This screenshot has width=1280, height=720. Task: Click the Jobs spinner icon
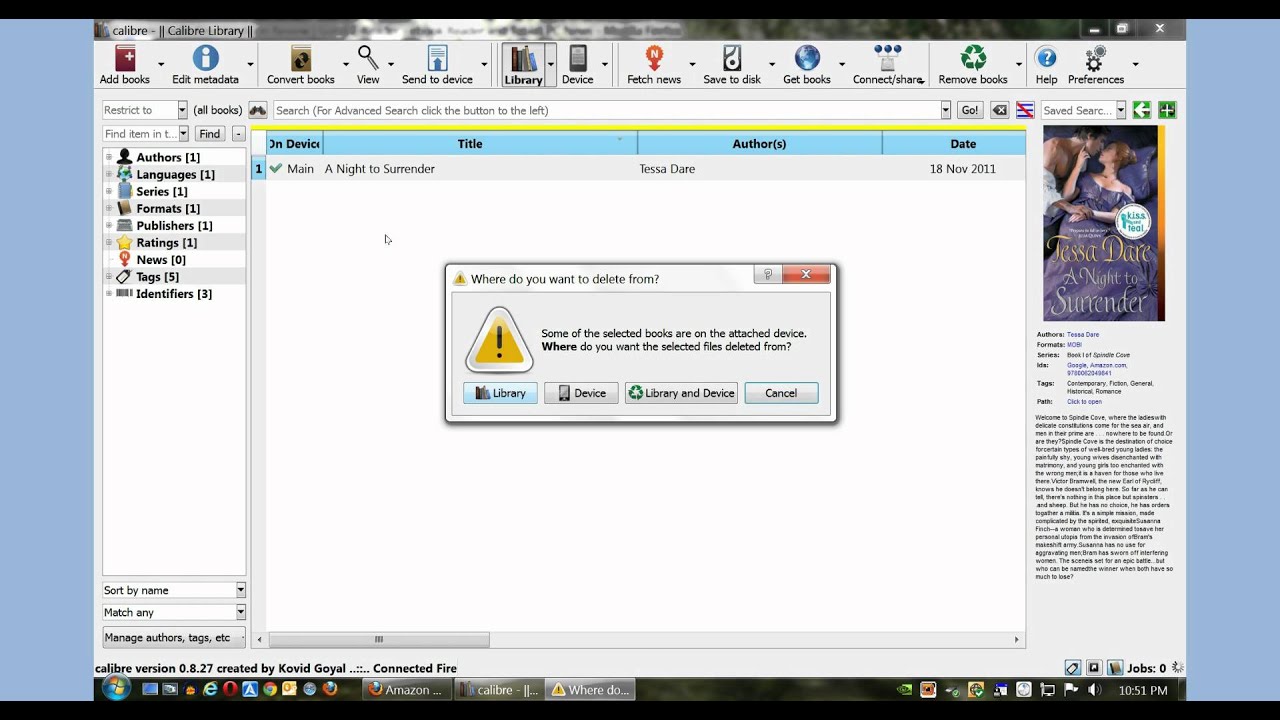(1177, 668)
